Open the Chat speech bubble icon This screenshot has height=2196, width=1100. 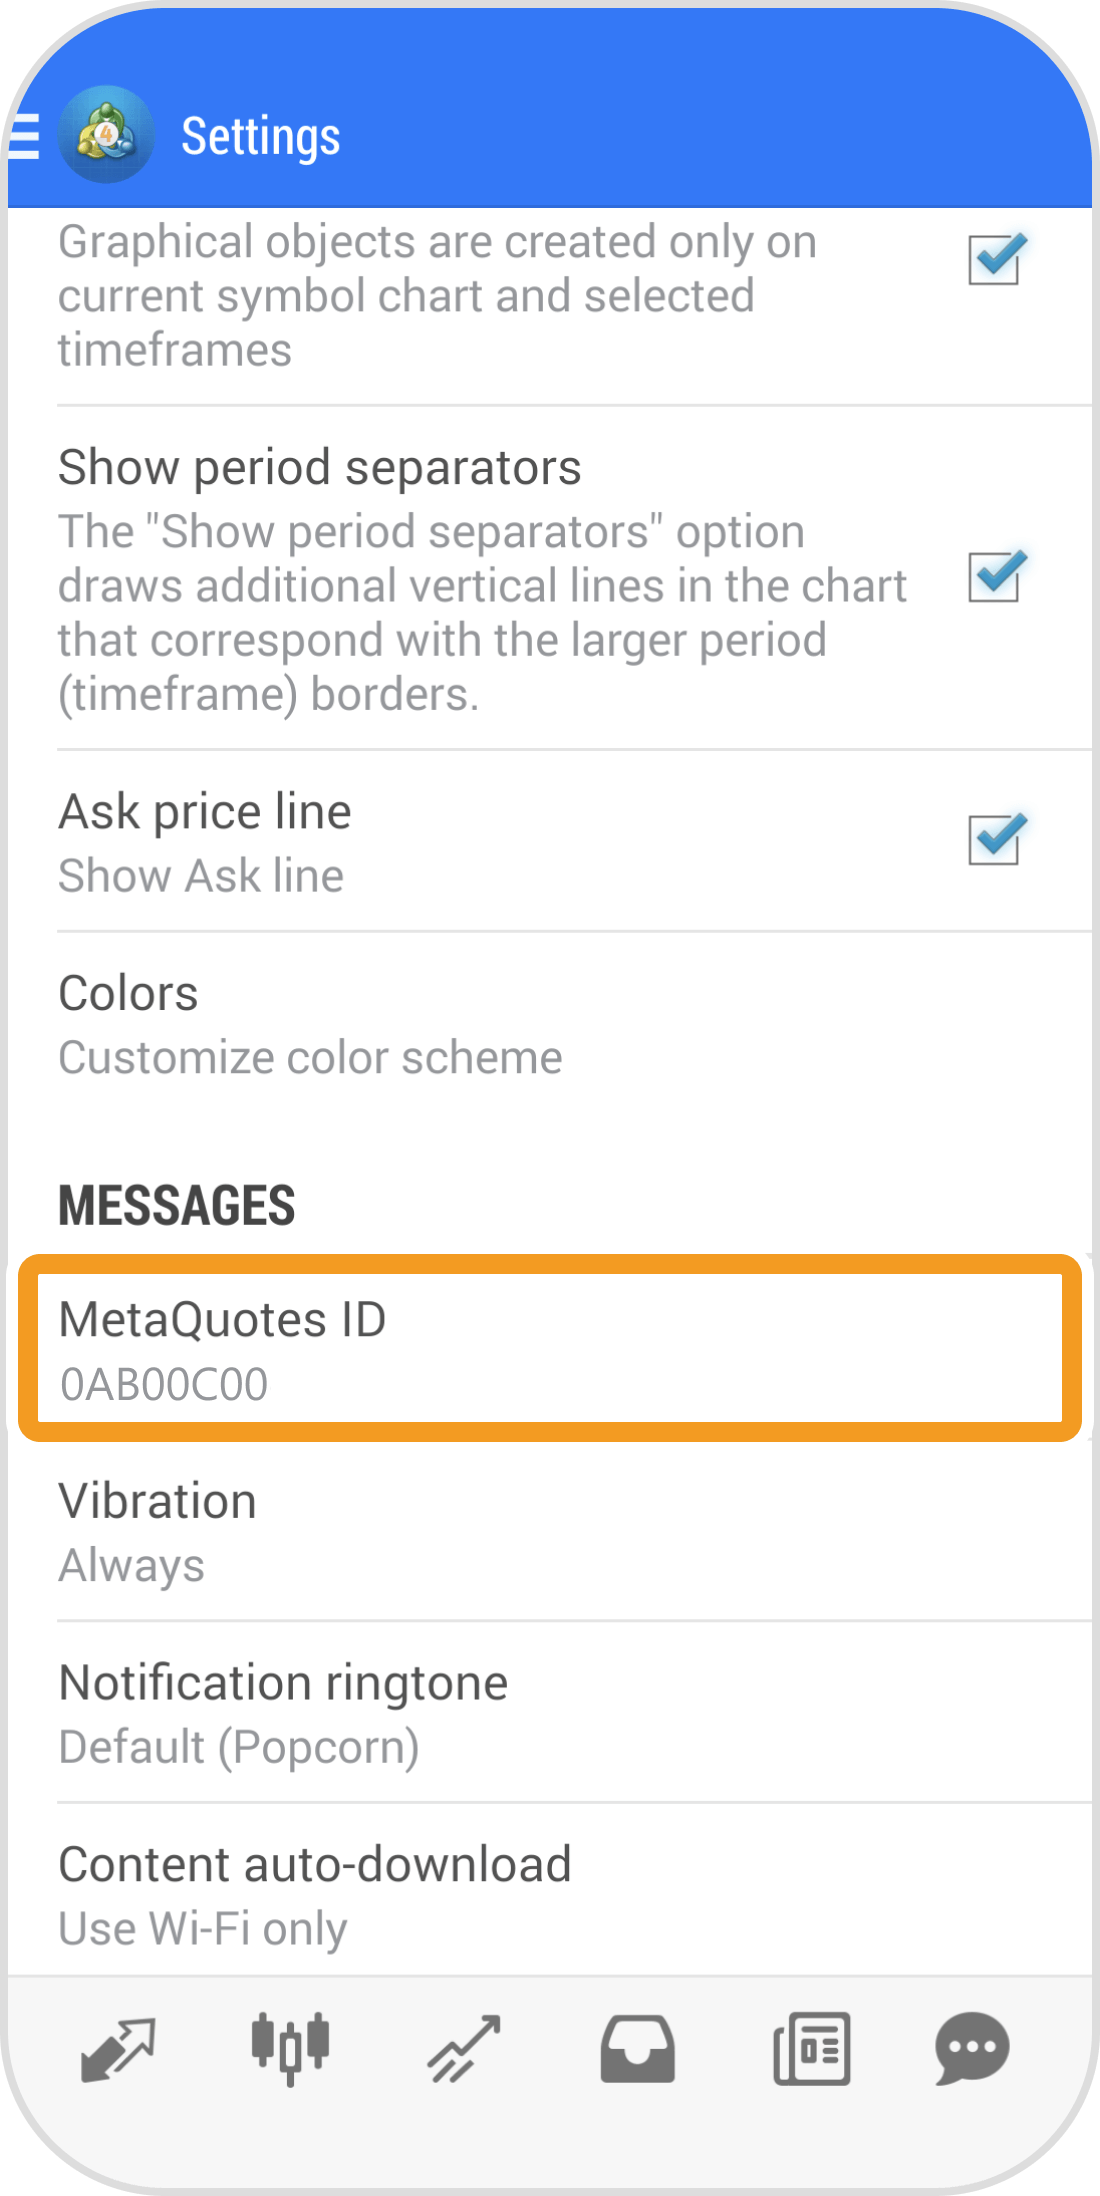pos(972,2049)
